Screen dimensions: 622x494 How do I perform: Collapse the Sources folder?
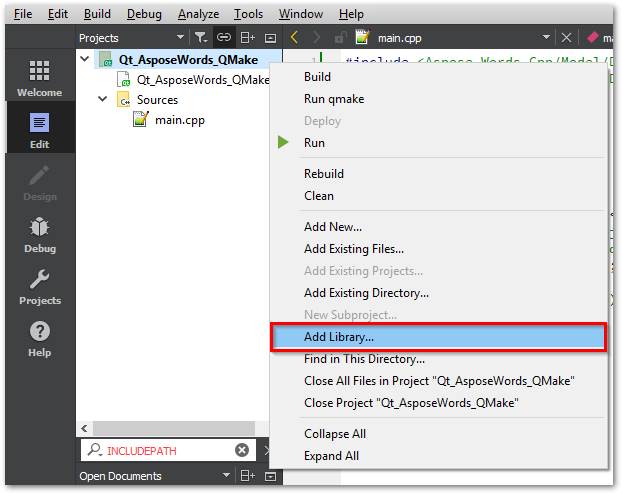(103, 100)
